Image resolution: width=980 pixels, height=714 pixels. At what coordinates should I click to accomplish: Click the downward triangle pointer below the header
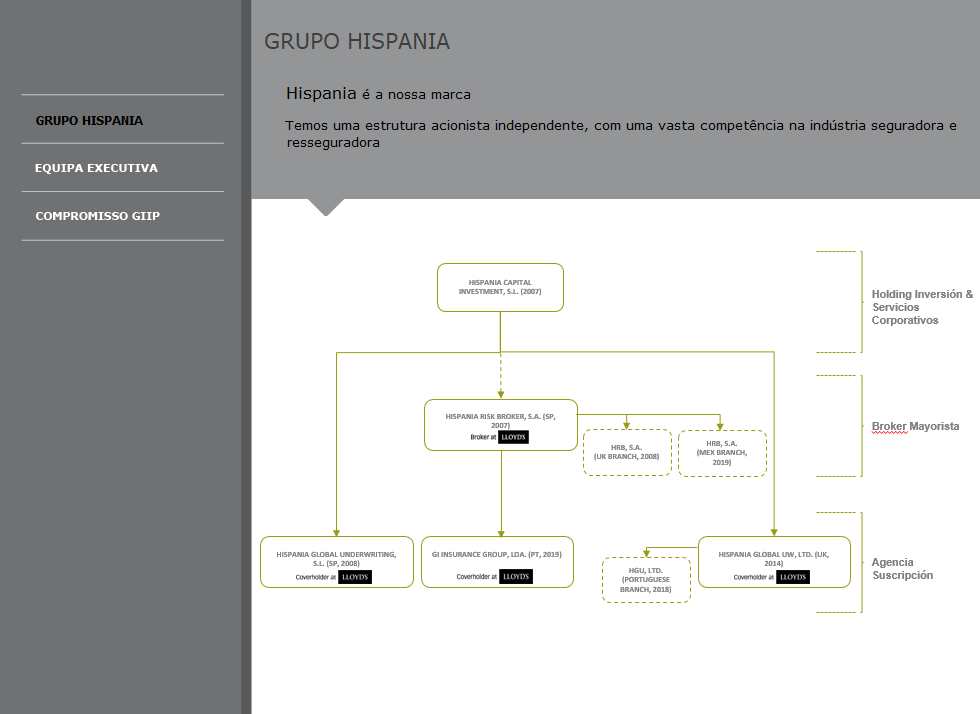click(x=326, y=207)
